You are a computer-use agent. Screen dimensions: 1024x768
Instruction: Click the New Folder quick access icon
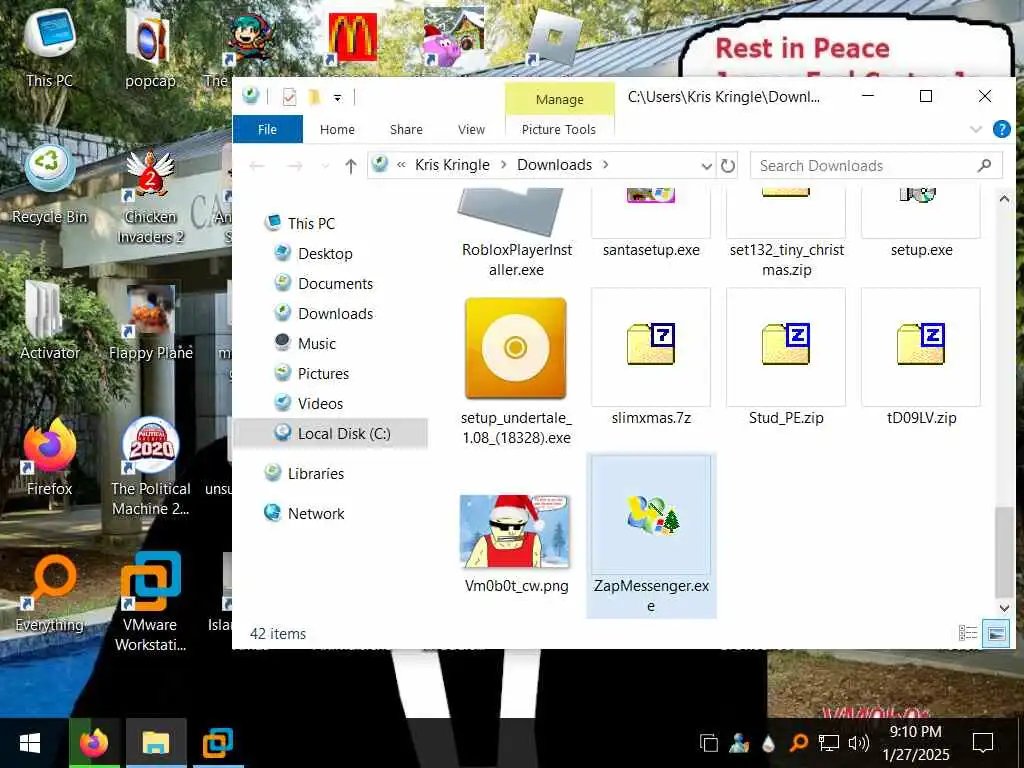314,97
